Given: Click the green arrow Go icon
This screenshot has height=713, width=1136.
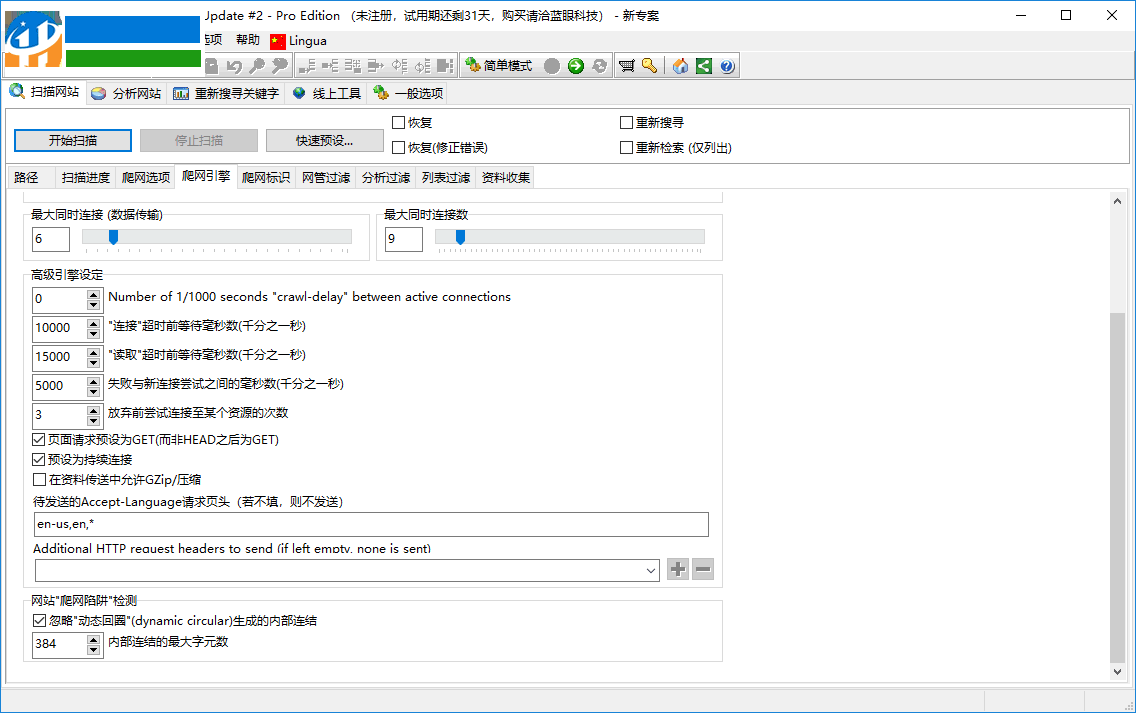Looking at the screenshot, I should tap(576, 66).
